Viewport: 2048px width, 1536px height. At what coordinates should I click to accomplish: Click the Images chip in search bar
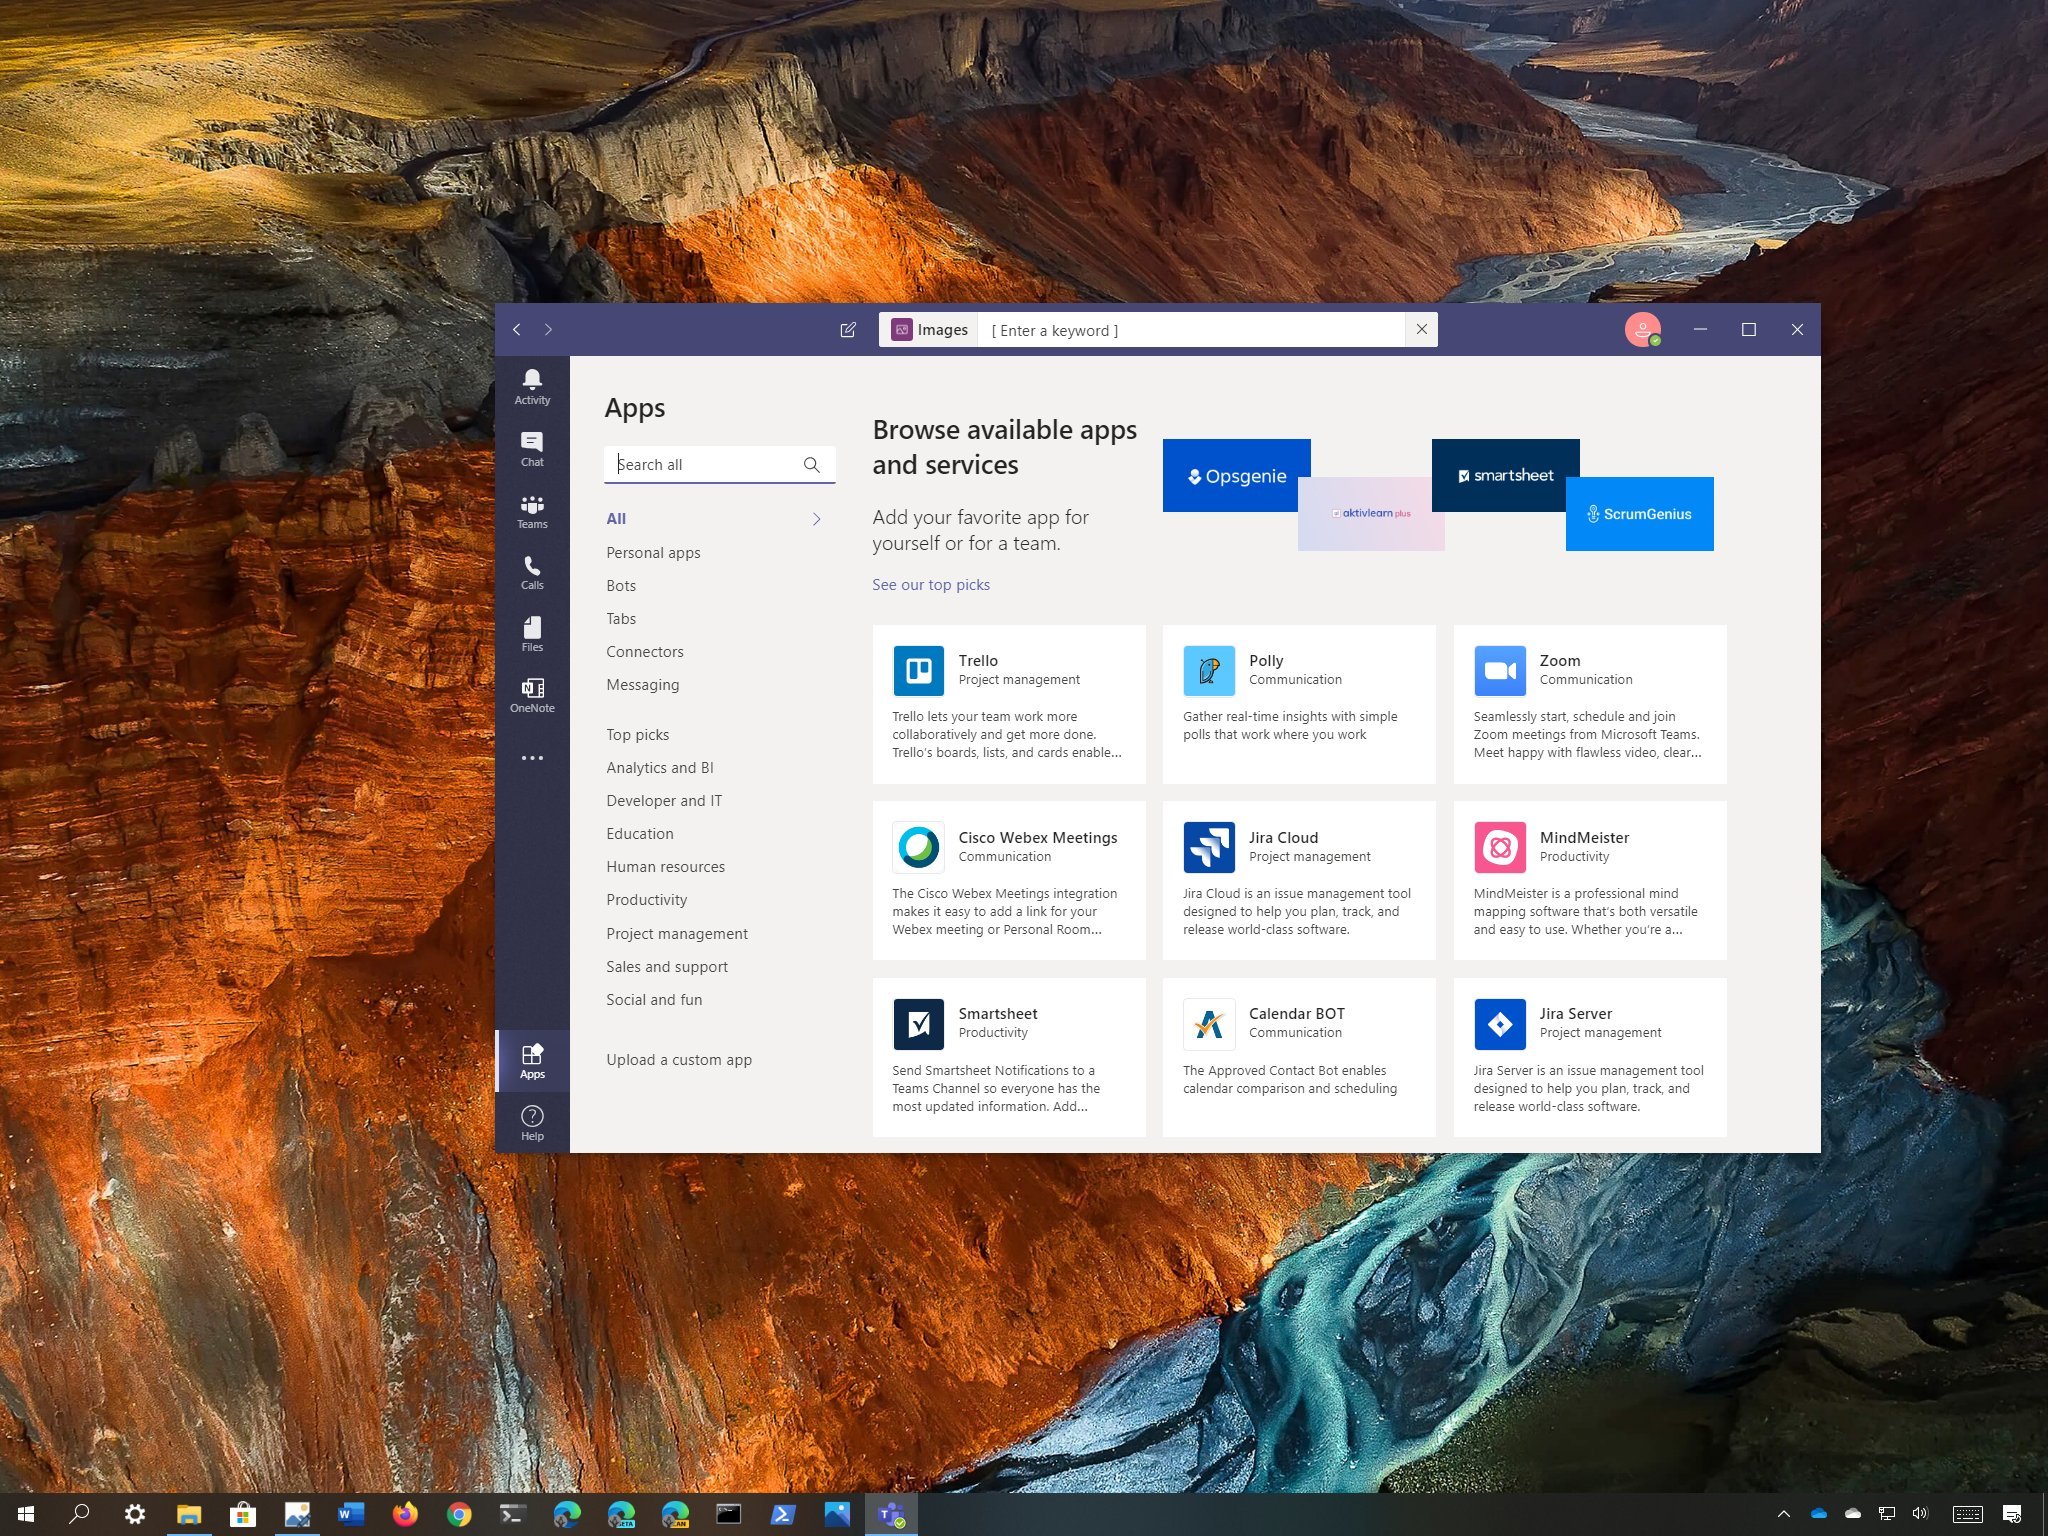[930, 330]
